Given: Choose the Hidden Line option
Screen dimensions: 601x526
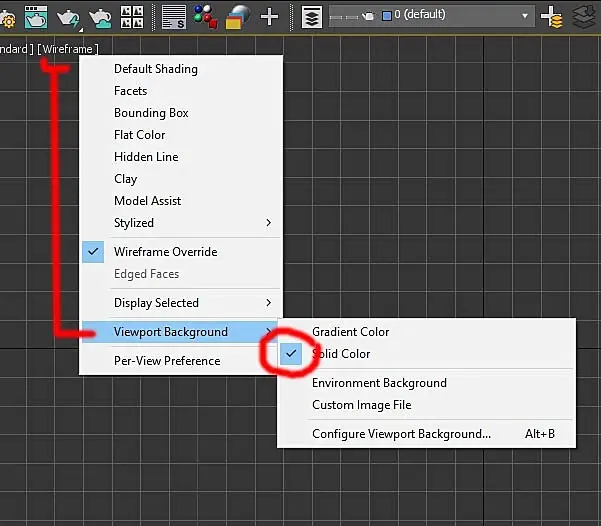Looking at the screenshot, I should tap(181, 157).
